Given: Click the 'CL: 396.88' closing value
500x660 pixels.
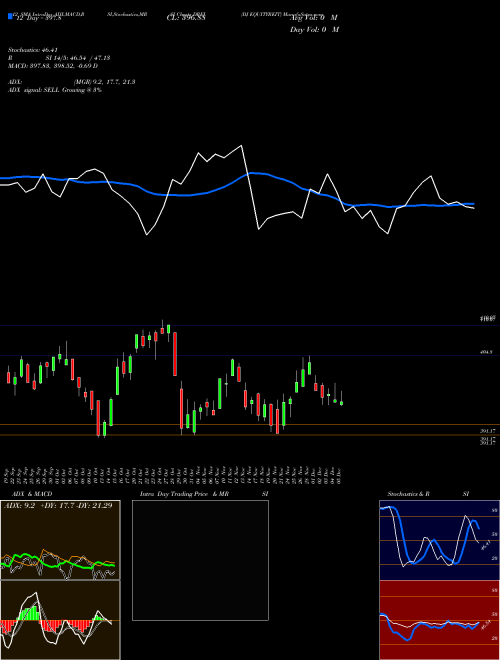Looking at the screenshot, I should (188, 18).
